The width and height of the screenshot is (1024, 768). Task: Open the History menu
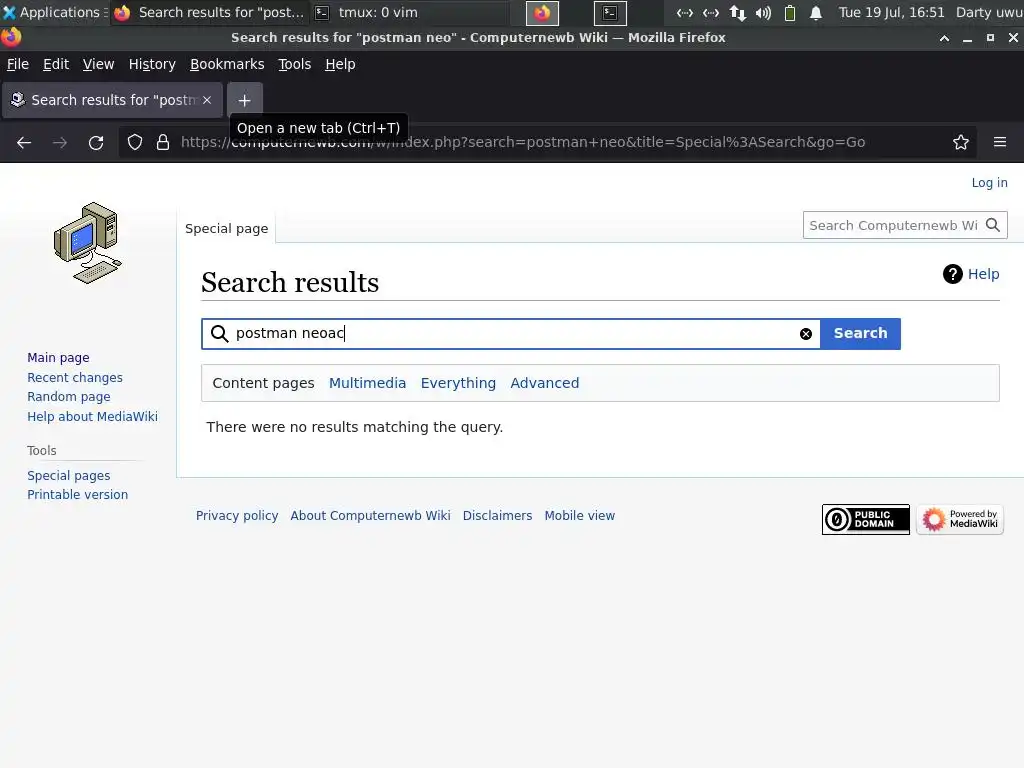tap(152, 64)
